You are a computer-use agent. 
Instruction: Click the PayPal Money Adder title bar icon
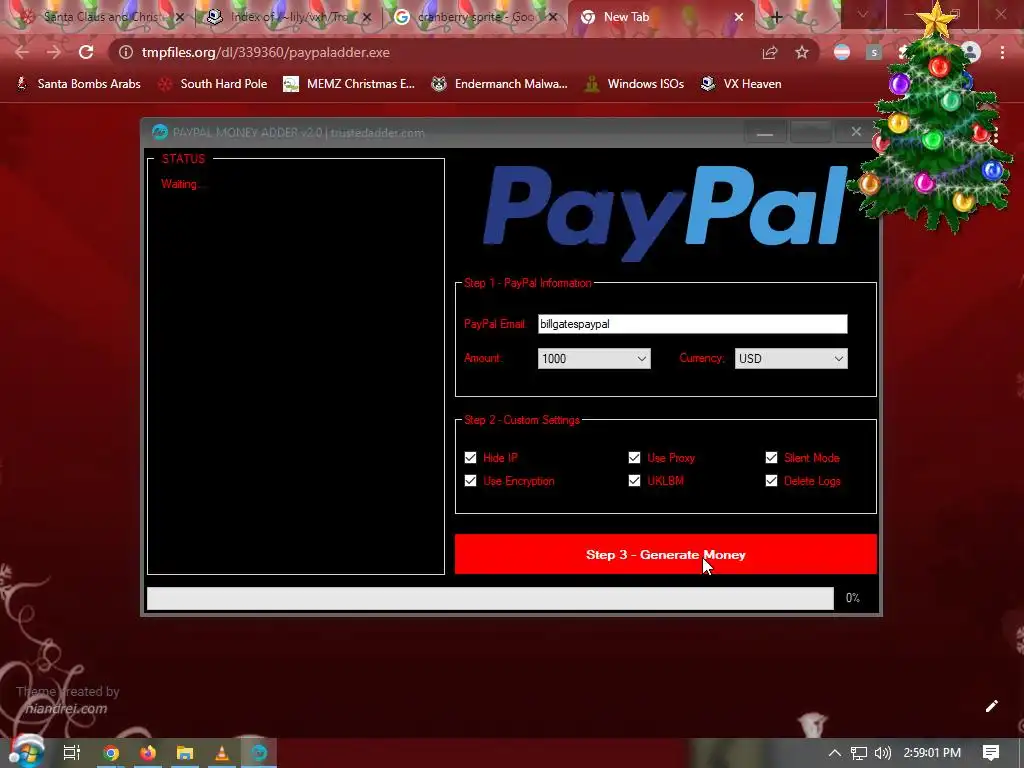(159, 133)
